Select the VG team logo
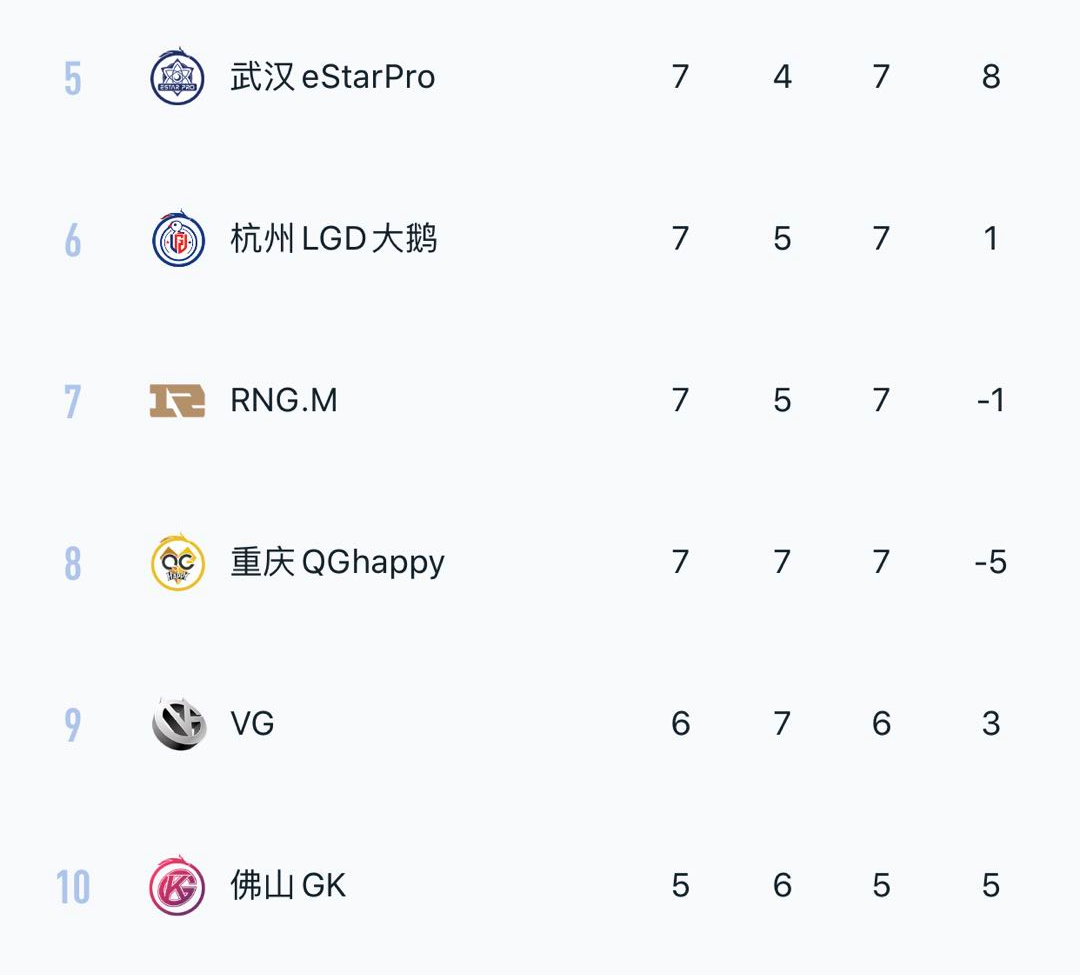Image resolution: width=1080 pixels, height=975 pixels. pos(178,723)
